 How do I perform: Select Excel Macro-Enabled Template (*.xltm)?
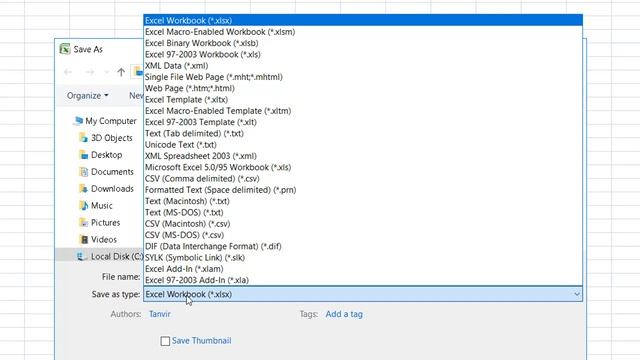click(363, 111)
